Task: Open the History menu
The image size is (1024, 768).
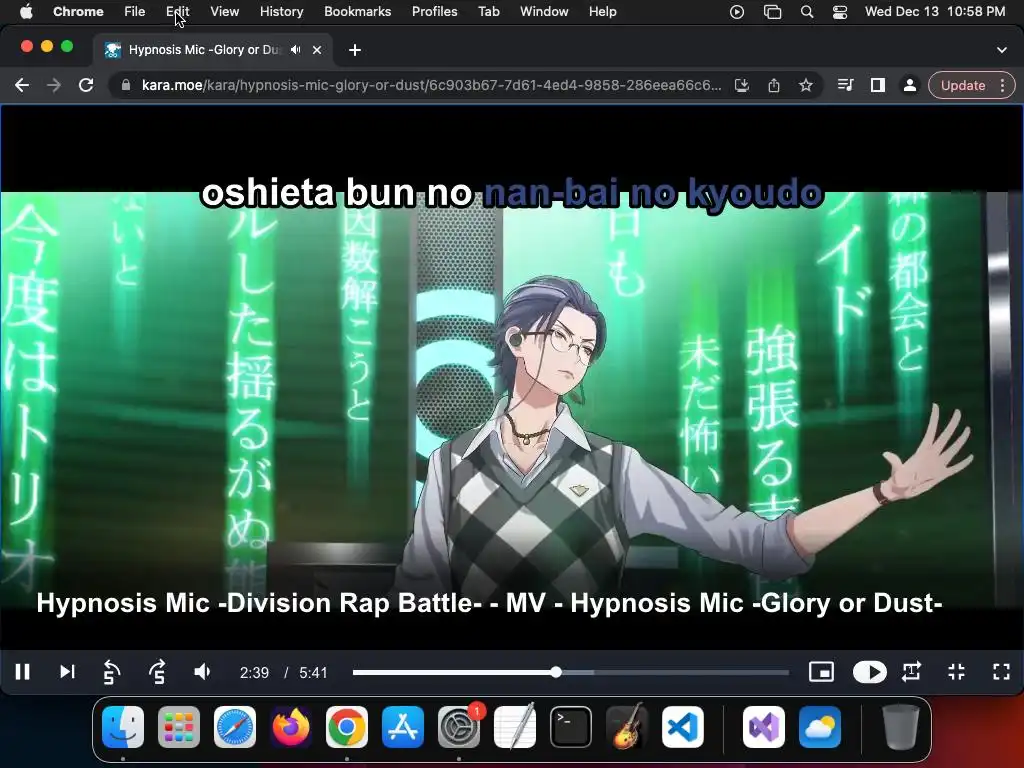Action: click(281, 12)
